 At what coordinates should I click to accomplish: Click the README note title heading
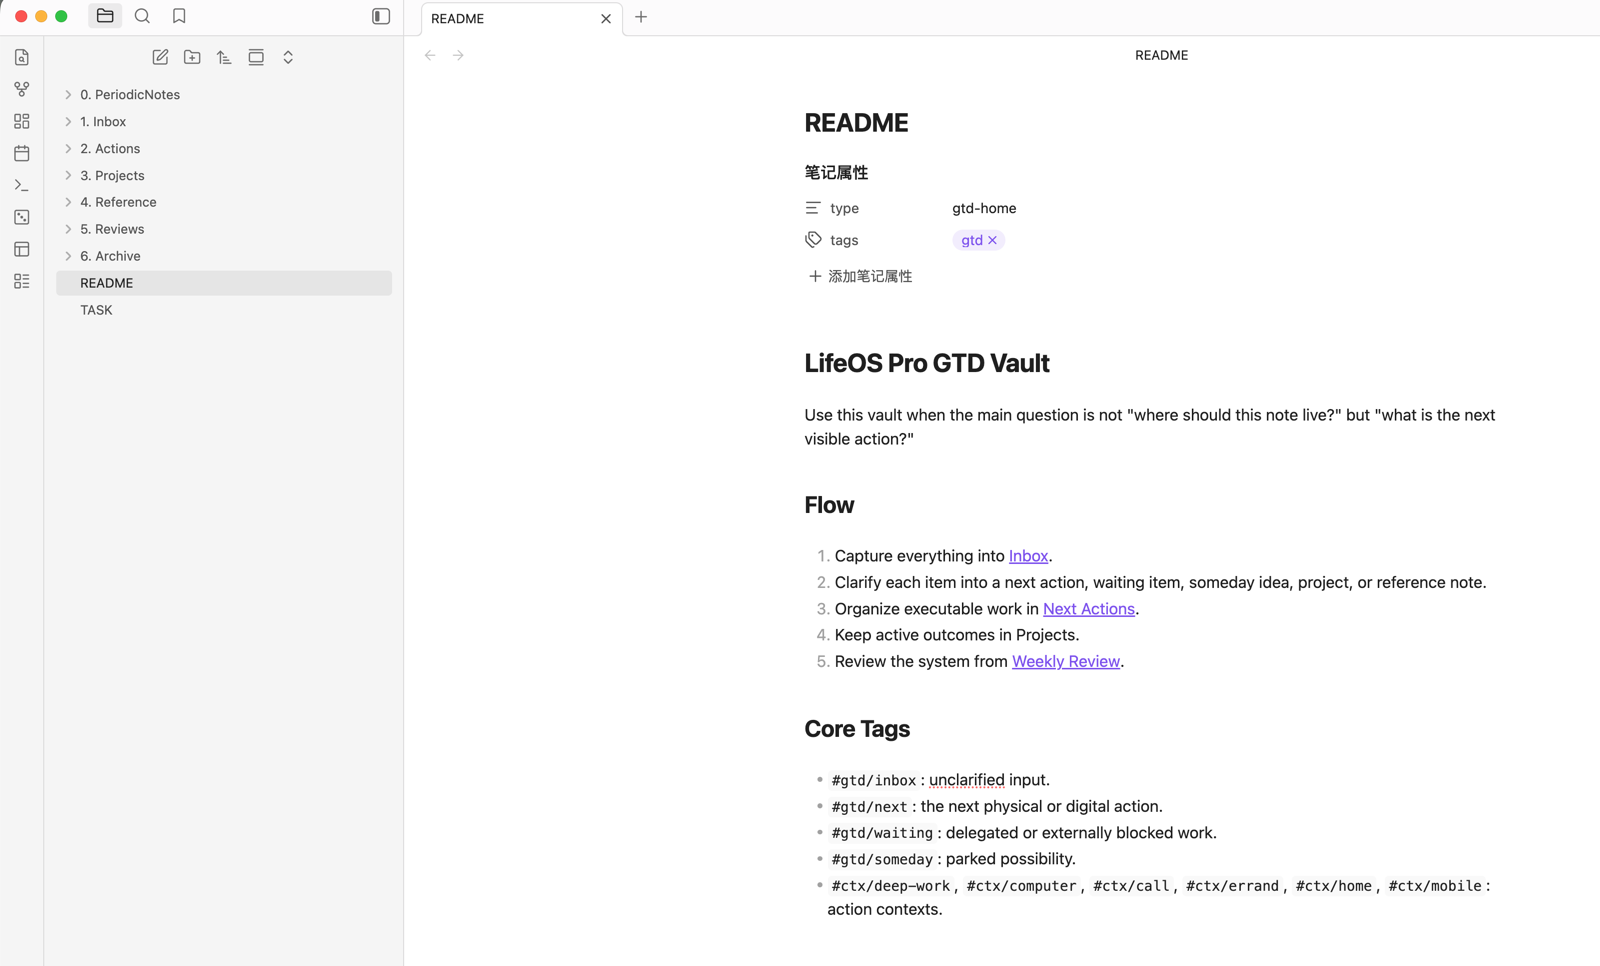[857, 123]
